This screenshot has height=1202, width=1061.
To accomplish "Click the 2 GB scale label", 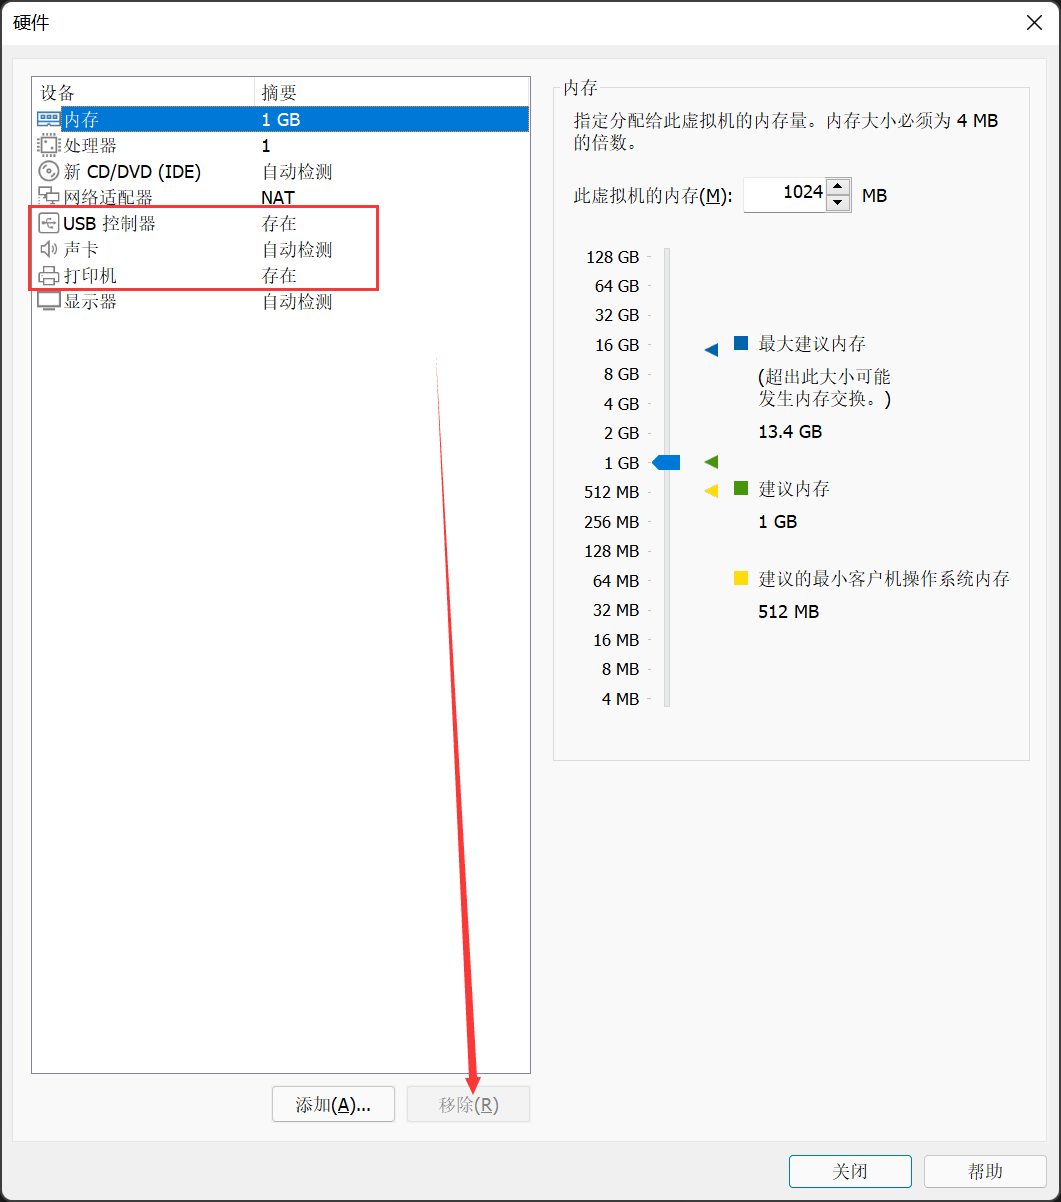I will [621, 433].
